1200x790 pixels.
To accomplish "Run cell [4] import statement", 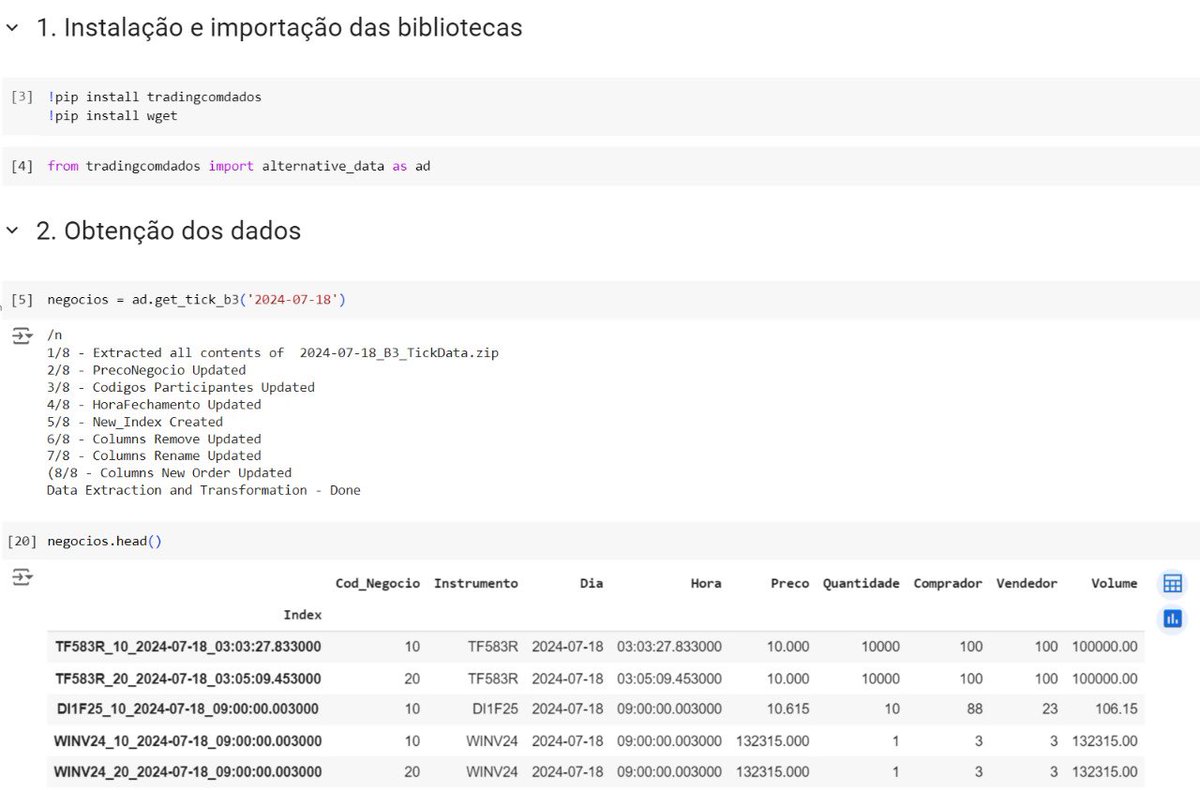I will tap(22, 166).
